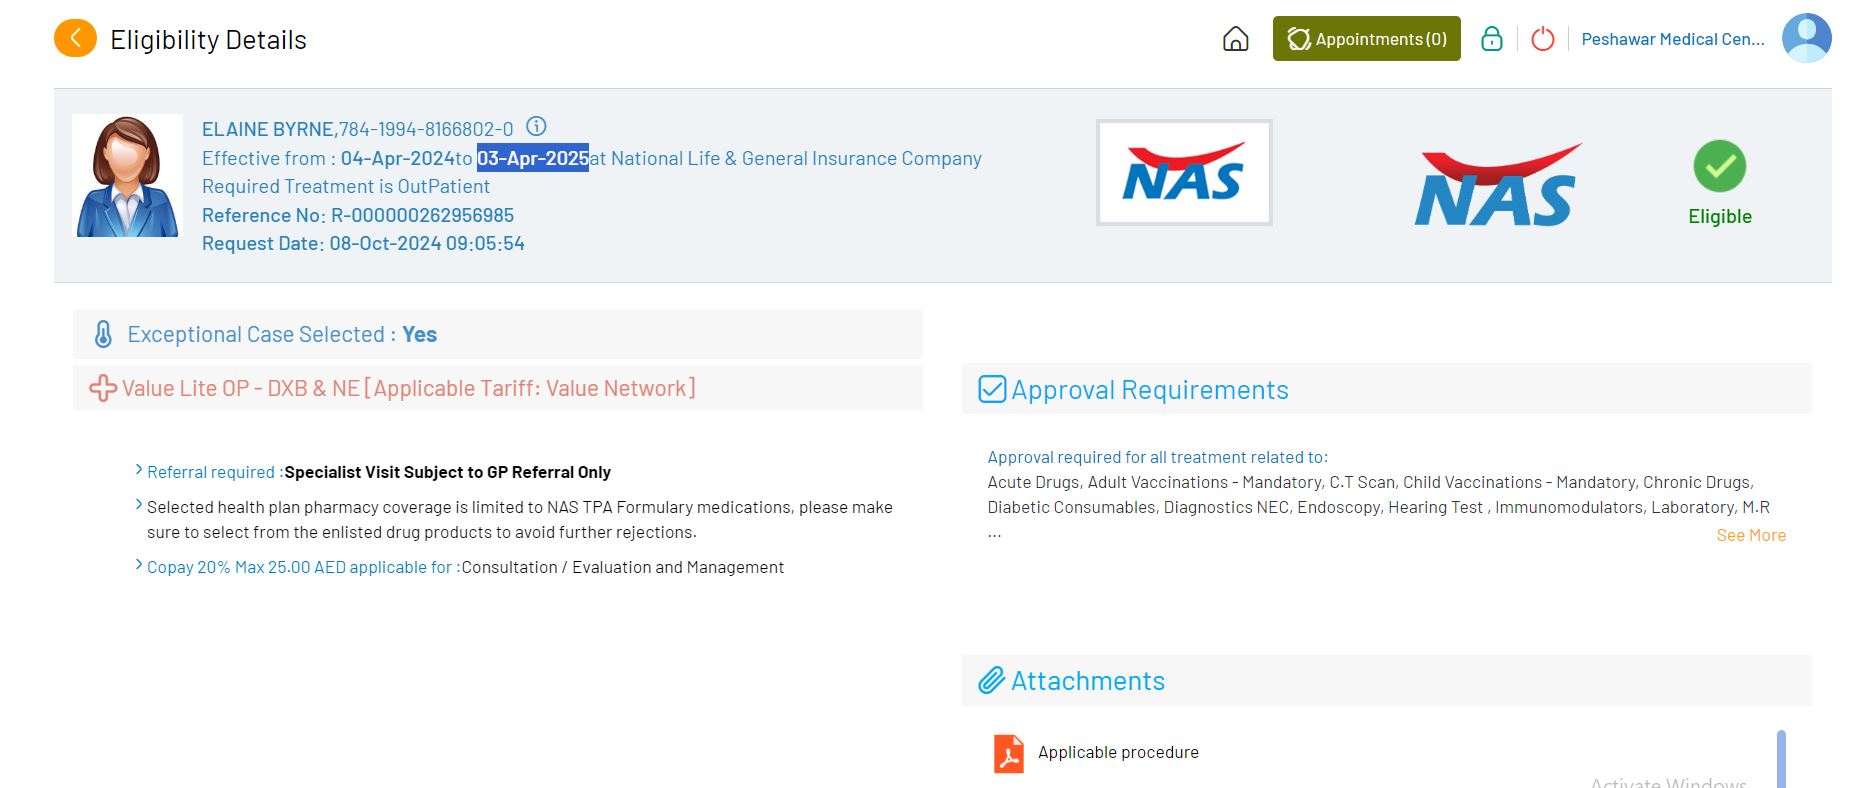Show member info icon beside the ID number
Image resolution: width=1855 pixels, height=788 pixels.
(536, 126)
